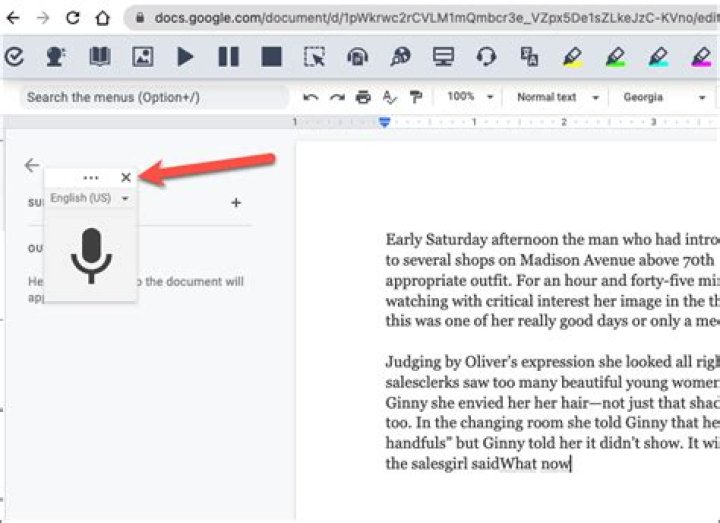Toggle voice typing with the microphone
Viewport: 720px width, 523px height.
coord(91,256)
